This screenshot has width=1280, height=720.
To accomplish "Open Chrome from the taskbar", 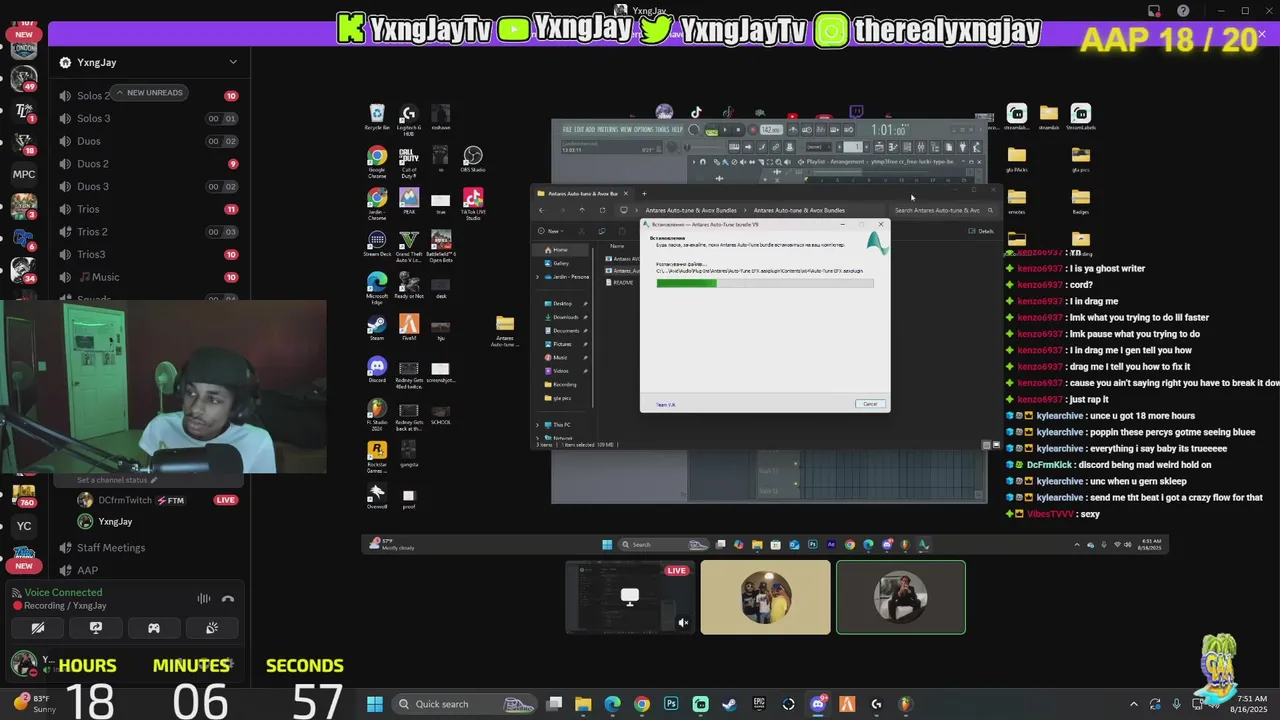I will [x=642, y=704].
